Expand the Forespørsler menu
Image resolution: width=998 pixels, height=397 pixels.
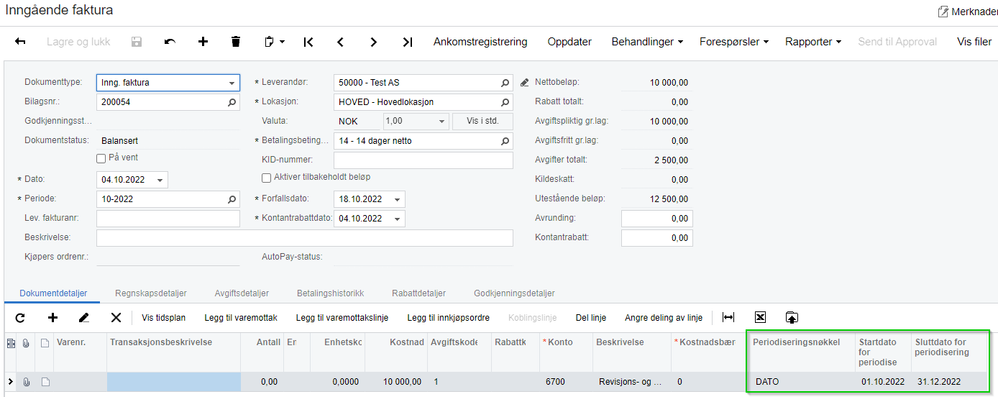[734, 42]
